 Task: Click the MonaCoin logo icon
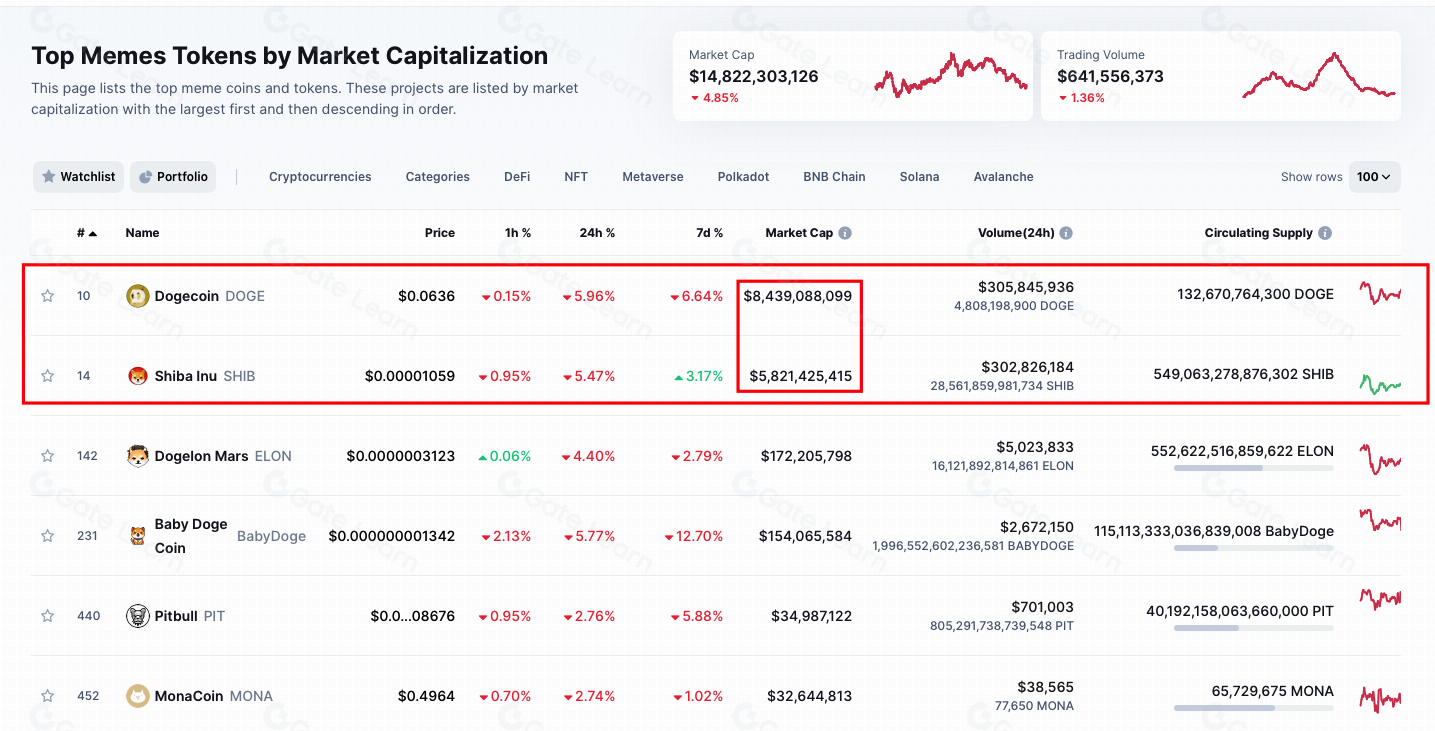137,696
